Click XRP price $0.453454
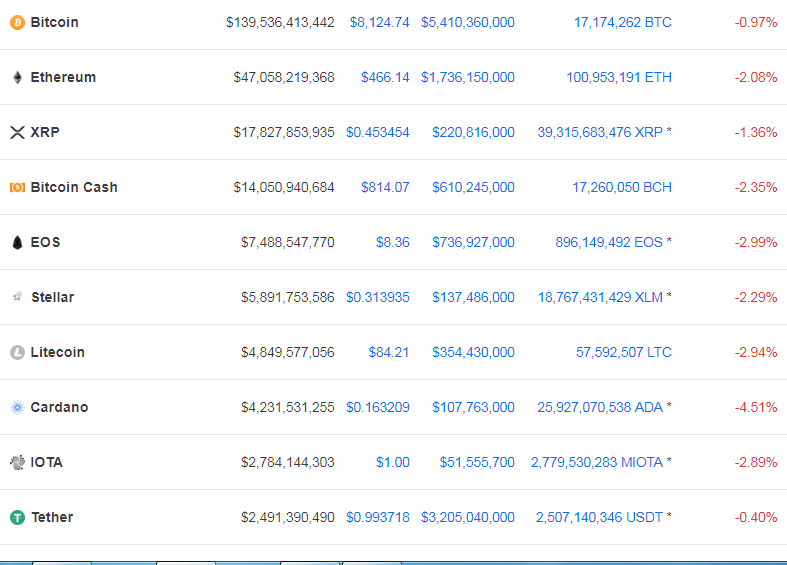Viewport: 787px width, 565px height. (377, 132)
